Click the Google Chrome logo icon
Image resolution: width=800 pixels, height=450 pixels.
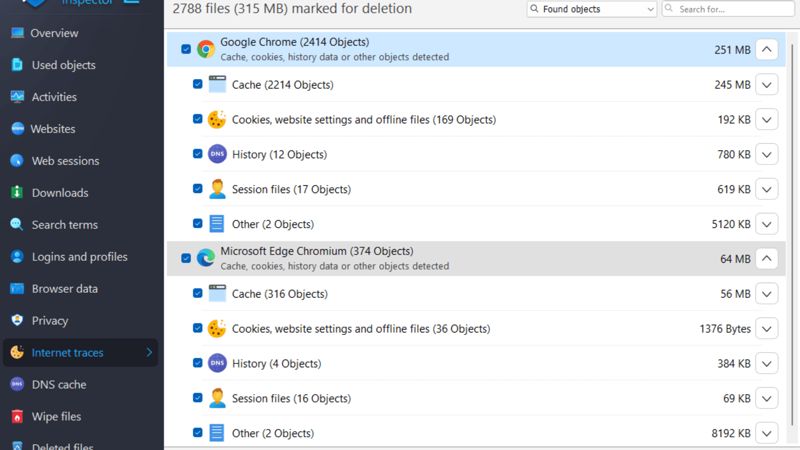coord(206,49)
